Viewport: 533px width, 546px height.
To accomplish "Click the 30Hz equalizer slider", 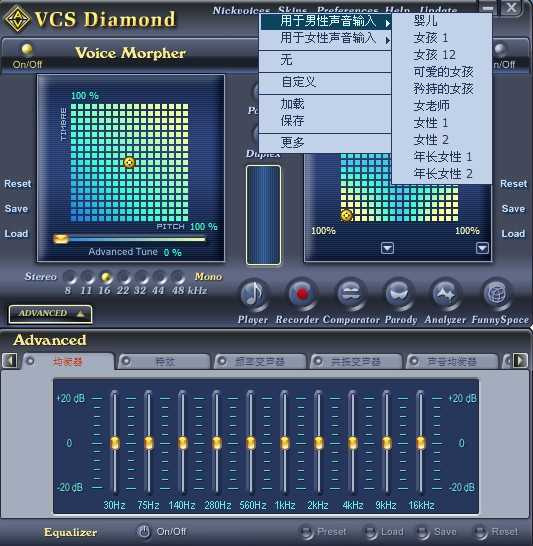I will coord(115,443).
